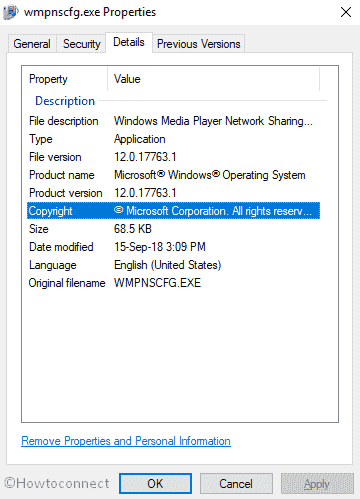
Task: Select the Date modified row
Action: [x=173, y=247]
